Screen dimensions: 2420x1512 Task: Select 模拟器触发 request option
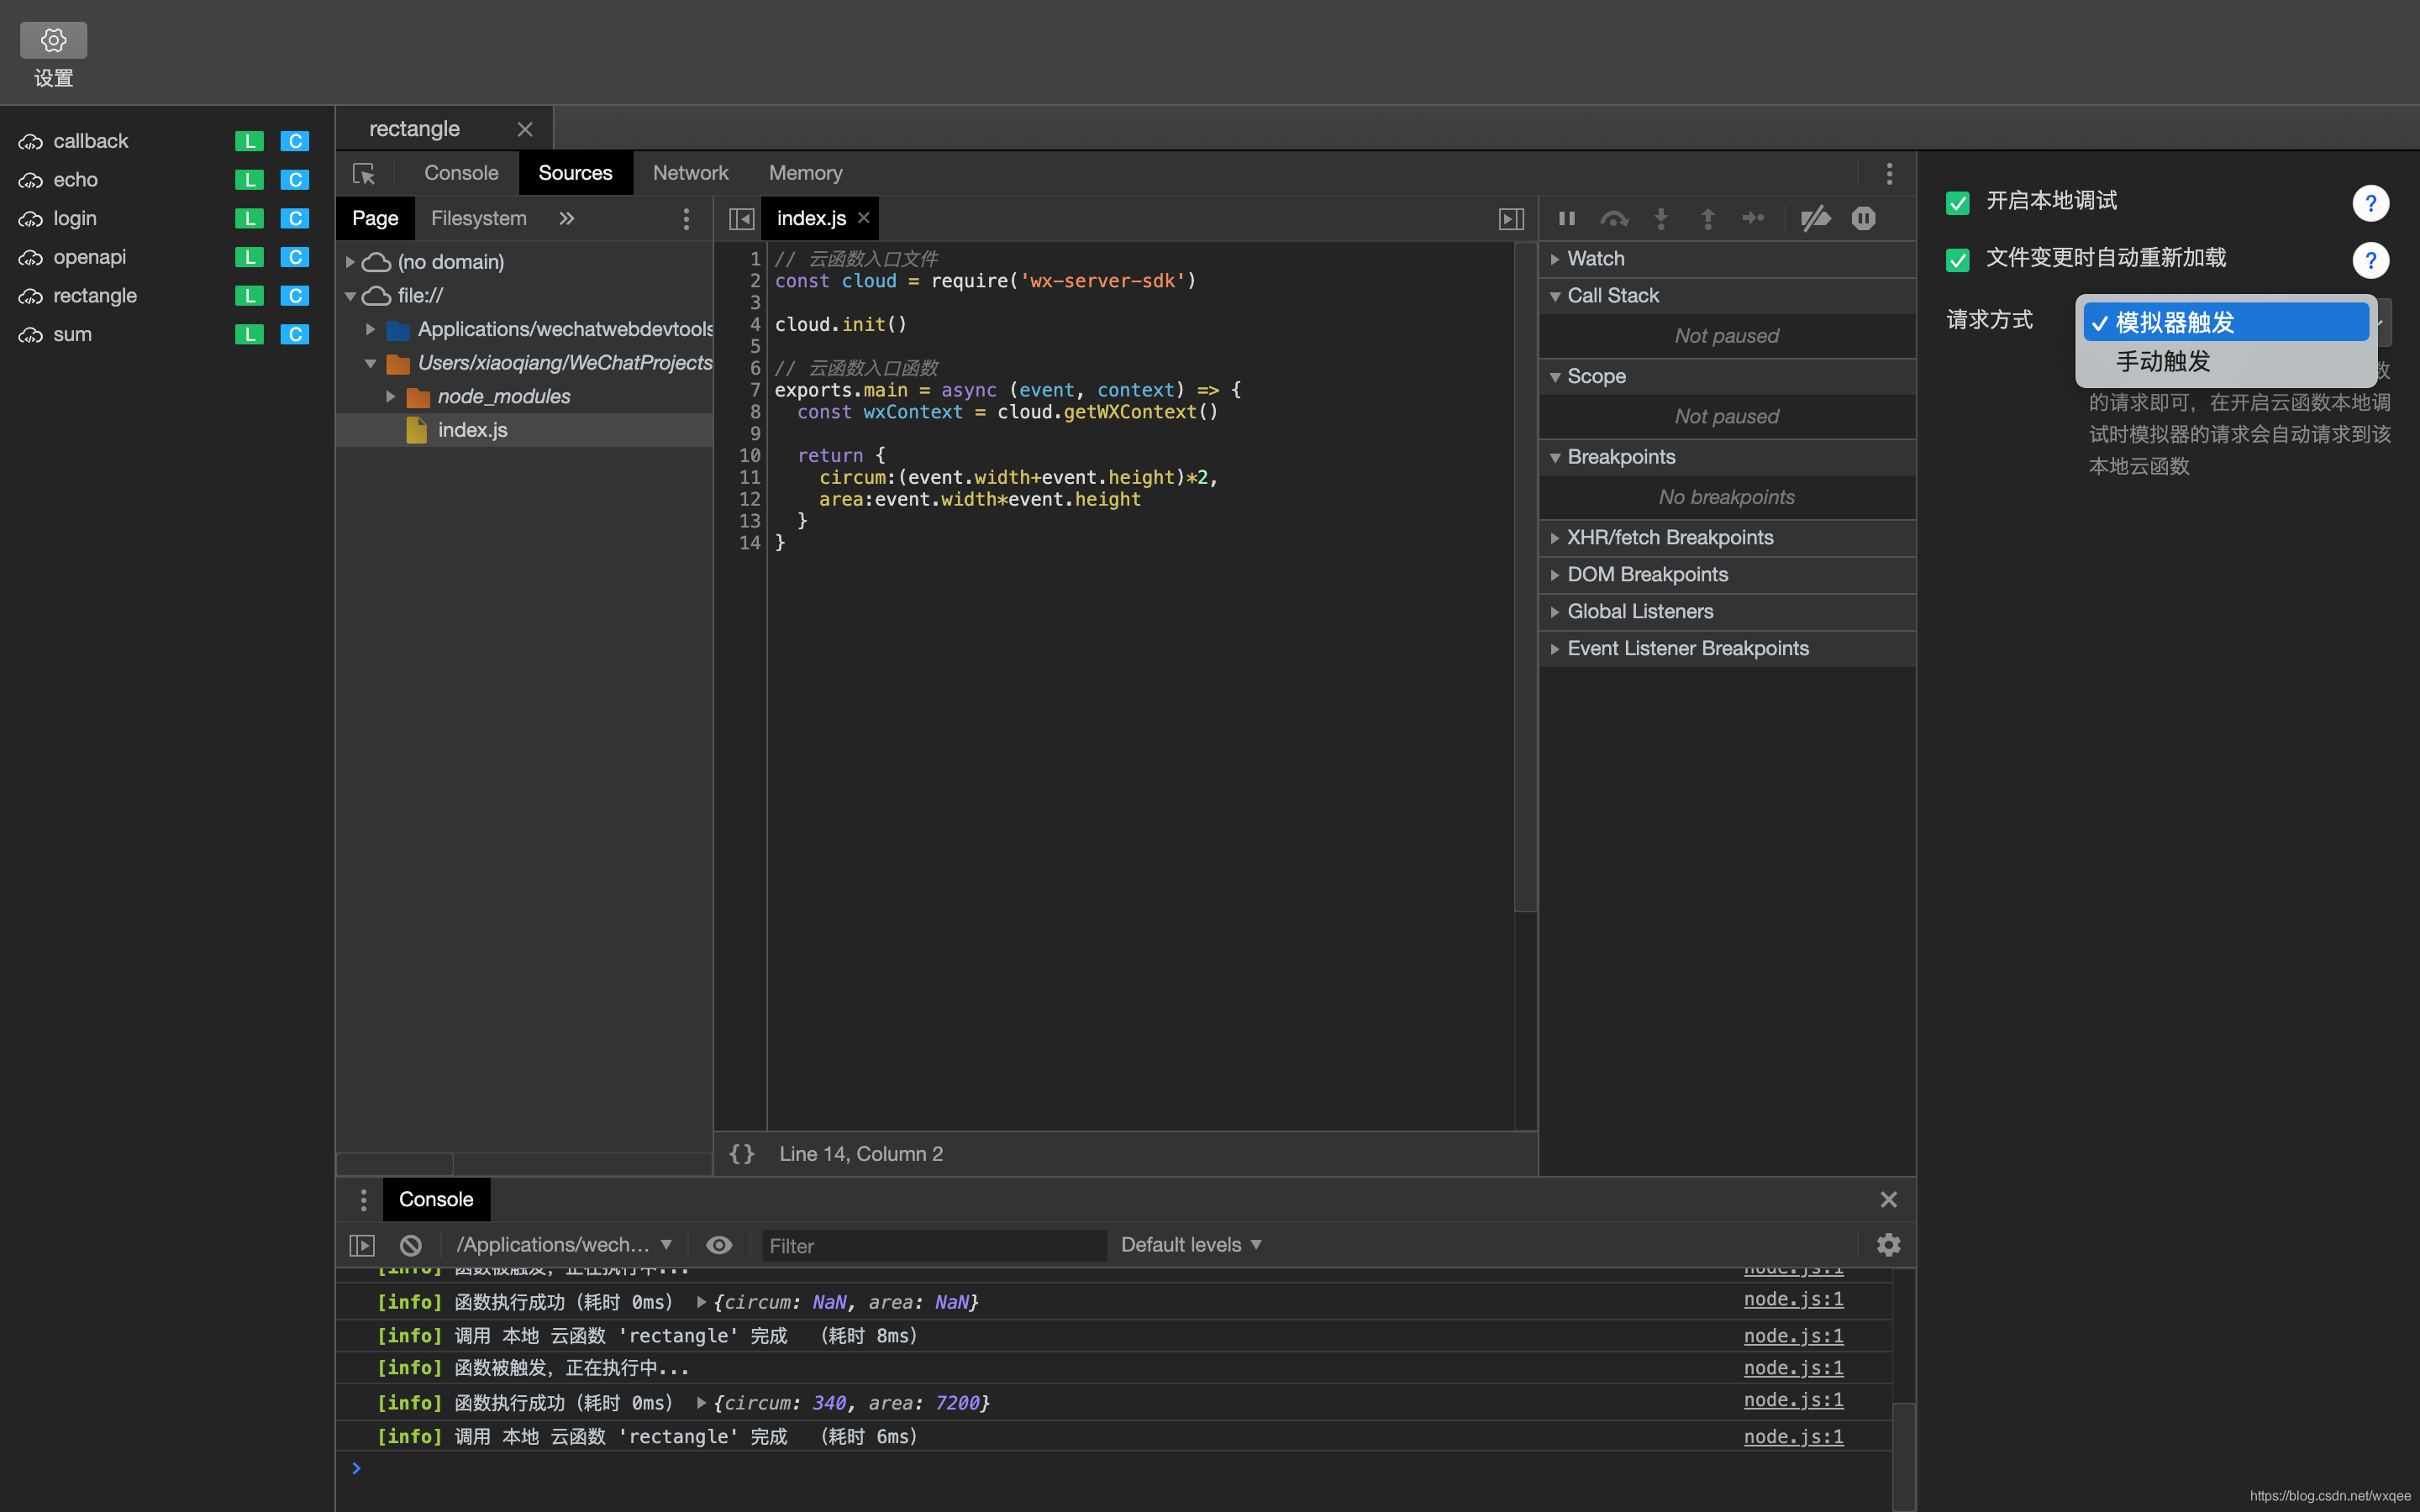point(2226,322)
